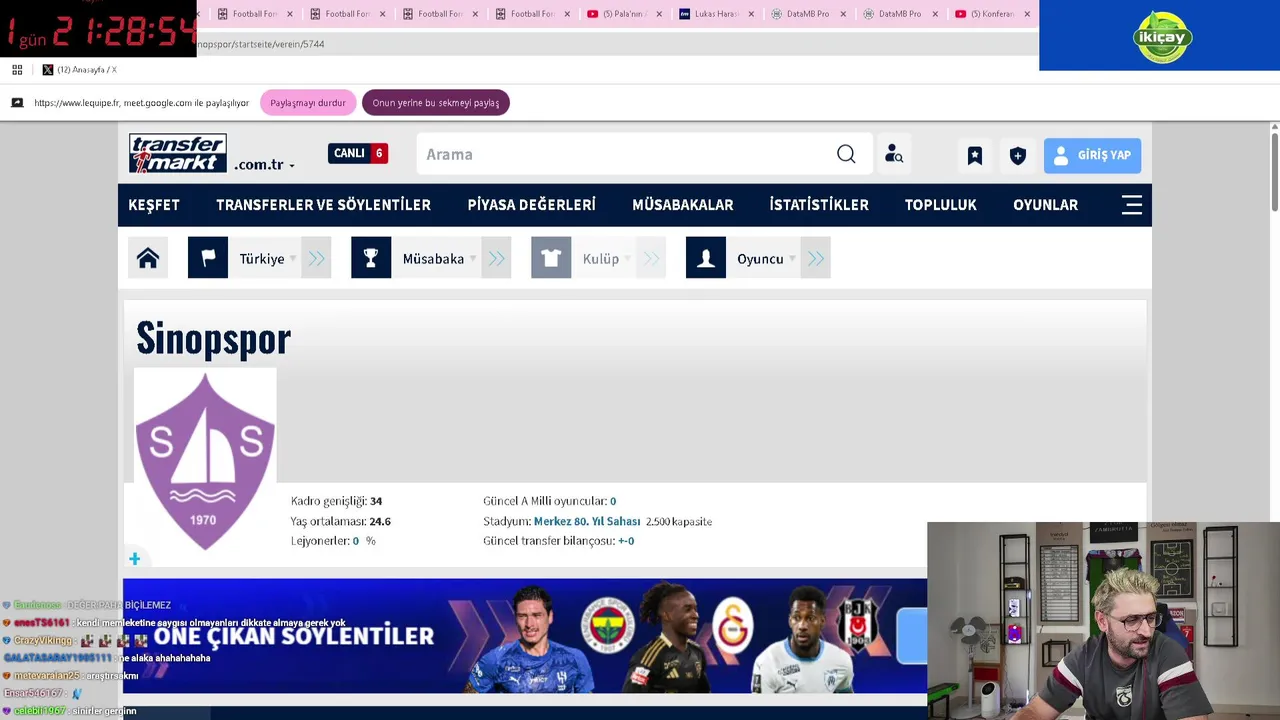Click the page vertical scrollbar thumb
1280x720 pixels.
(1274, 172)
